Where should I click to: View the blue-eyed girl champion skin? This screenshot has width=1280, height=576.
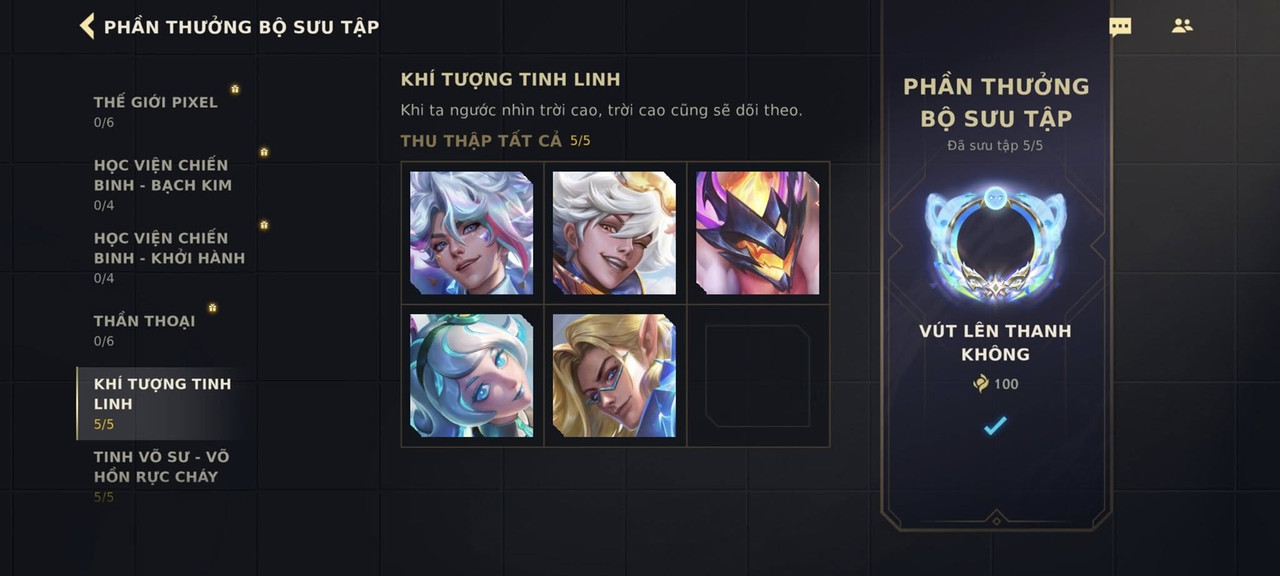coord(472,376)
